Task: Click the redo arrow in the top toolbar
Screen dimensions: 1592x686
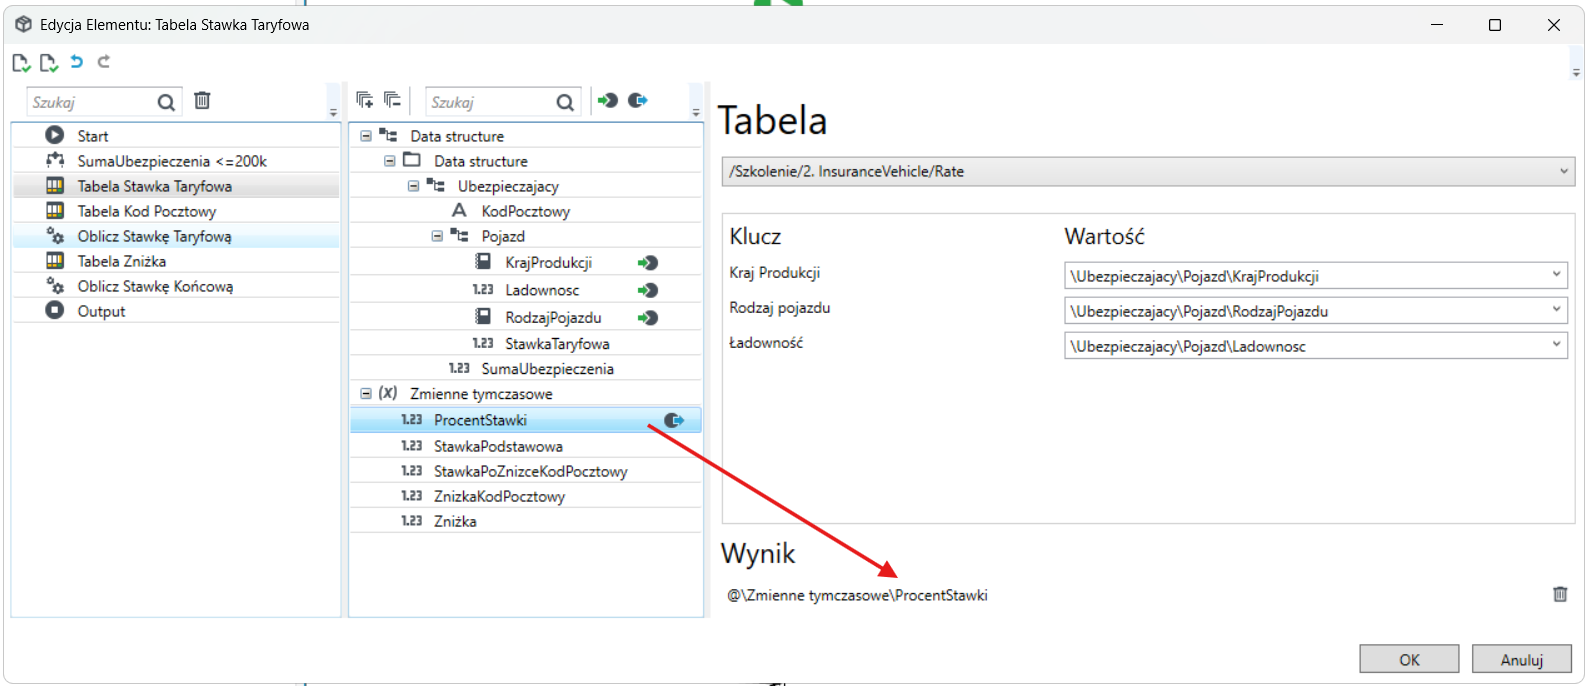Action: coord(103,62)
